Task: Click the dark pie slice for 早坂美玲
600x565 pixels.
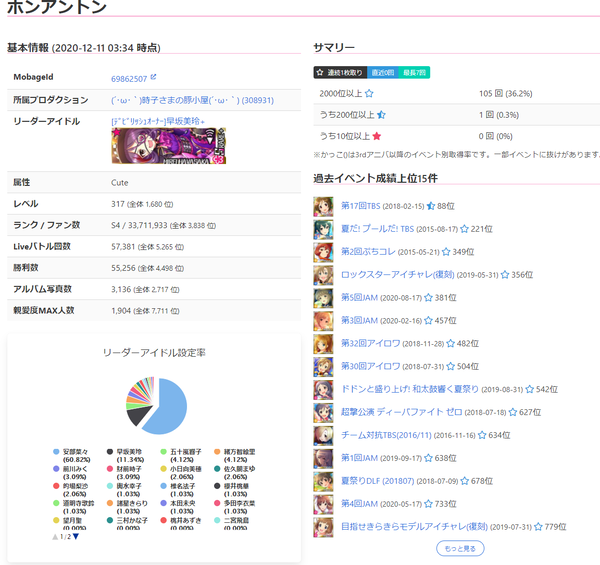Action: coord(137,415)
